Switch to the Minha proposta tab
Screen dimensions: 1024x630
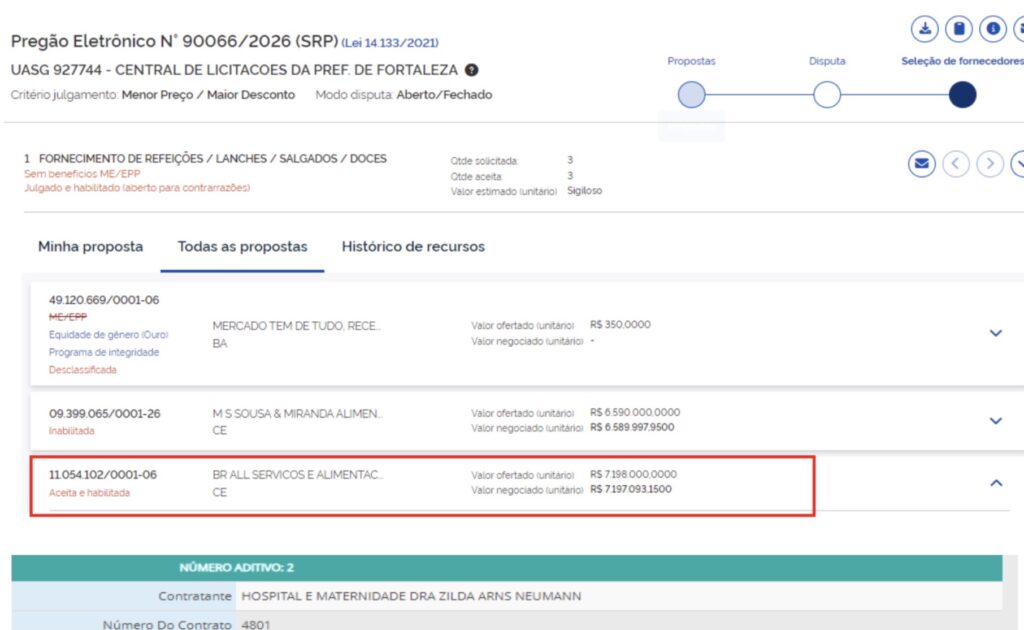pyautogui.click(x=90, y=247)
